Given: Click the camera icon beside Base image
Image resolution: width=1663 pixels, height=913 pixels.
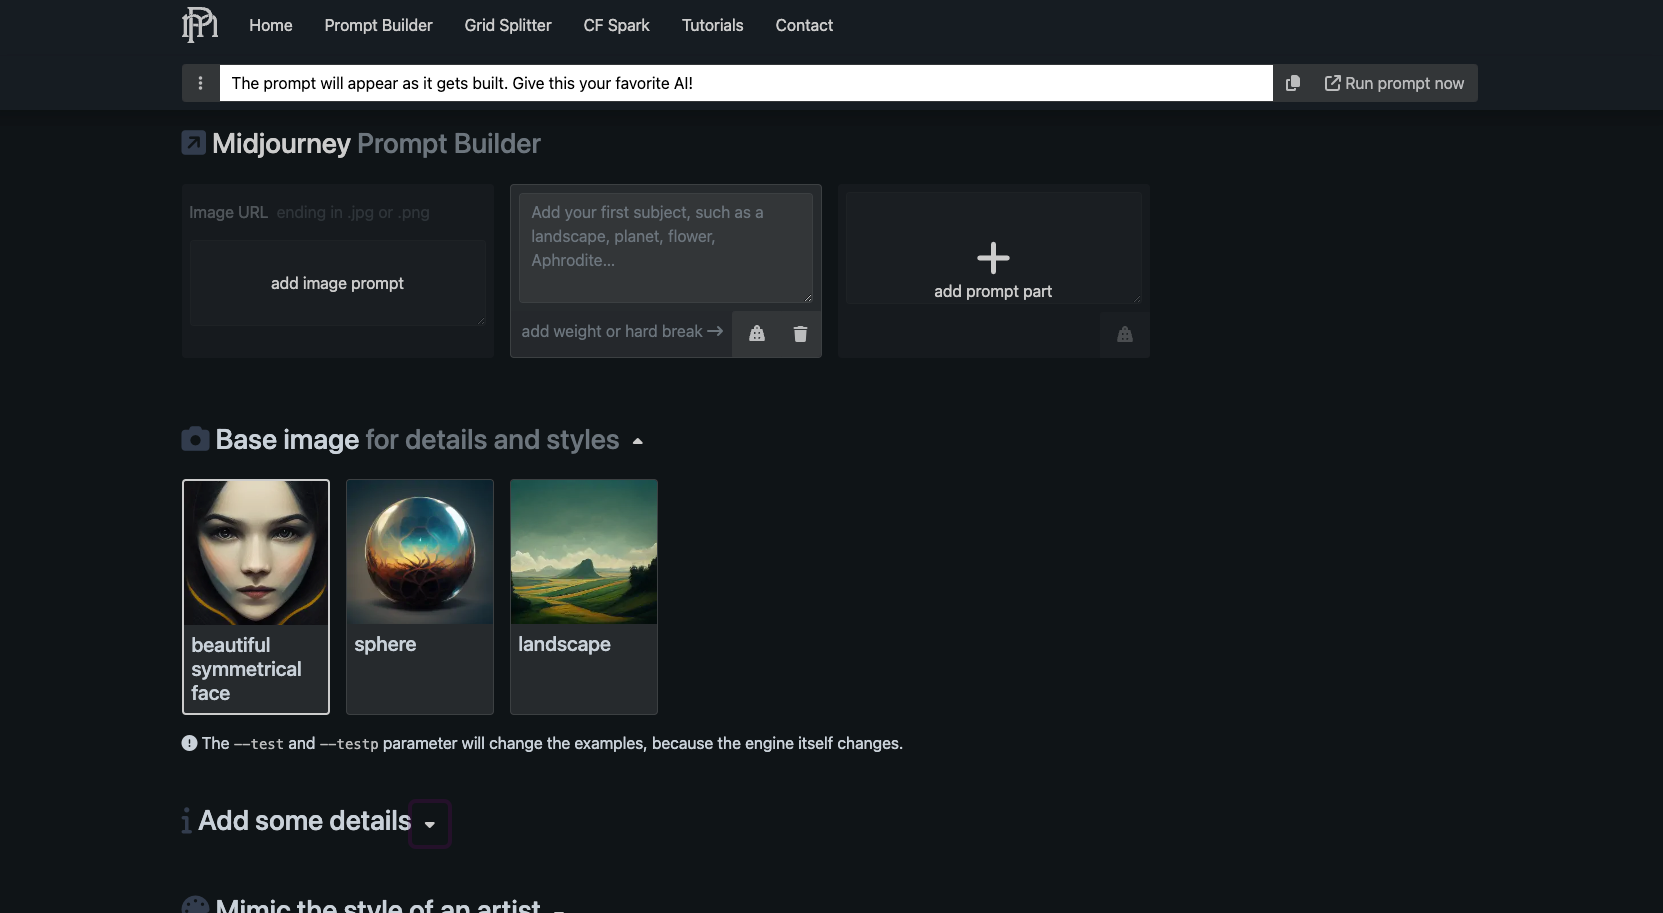Looking at the screenshot, I should [195, 439].
